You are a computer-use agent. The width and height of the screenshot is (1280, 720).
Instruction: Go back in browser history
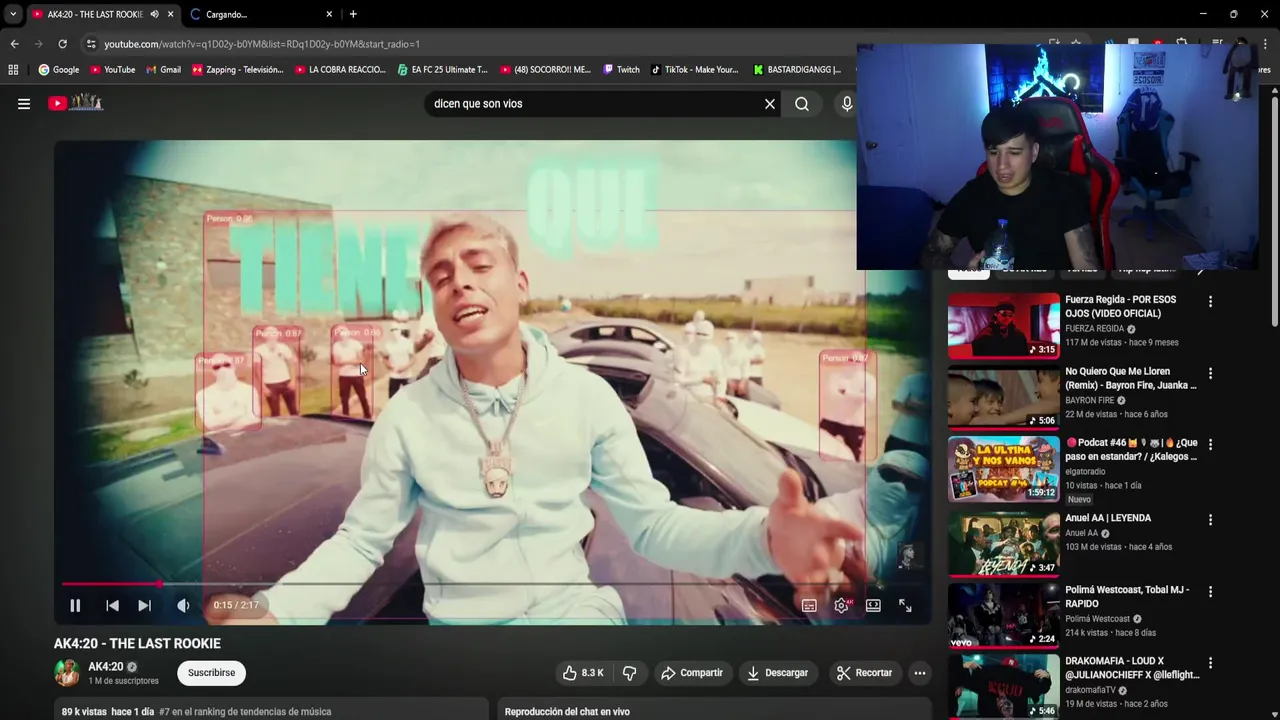[14, 44]
